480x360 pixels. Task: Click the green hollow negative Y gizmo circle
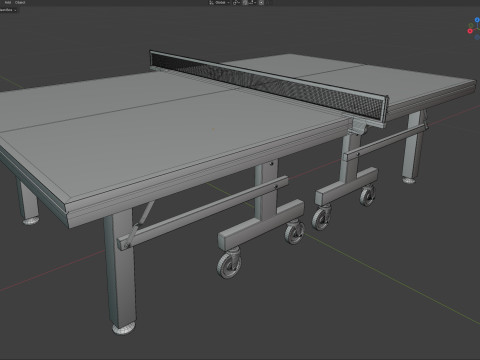point(471,25)
